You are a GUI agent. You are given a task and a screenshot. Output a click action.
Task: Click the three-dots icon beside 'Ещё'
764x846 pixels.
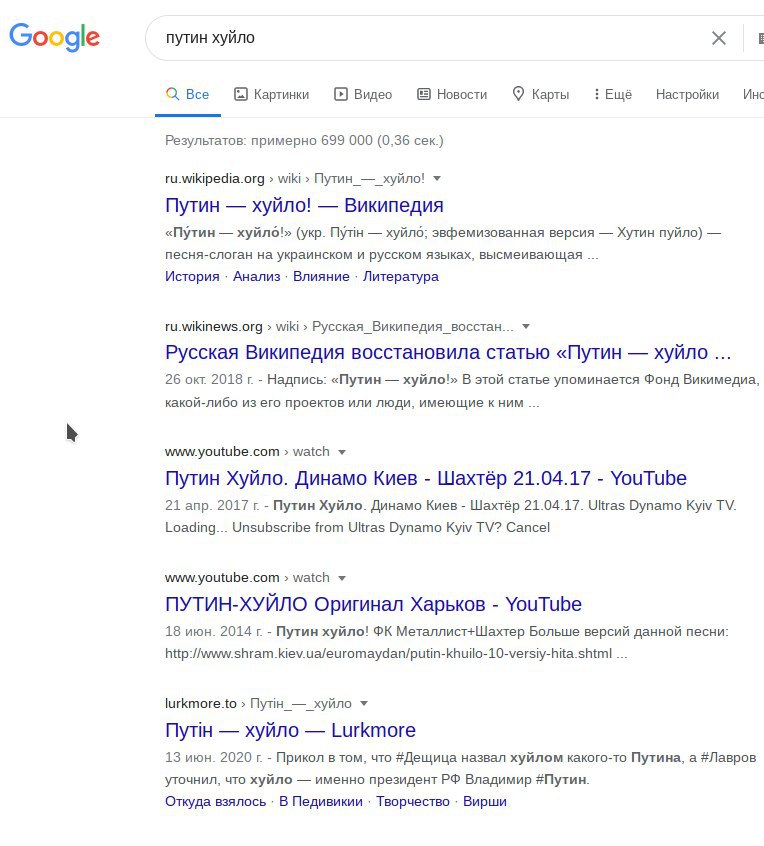[x=596, y=94]
